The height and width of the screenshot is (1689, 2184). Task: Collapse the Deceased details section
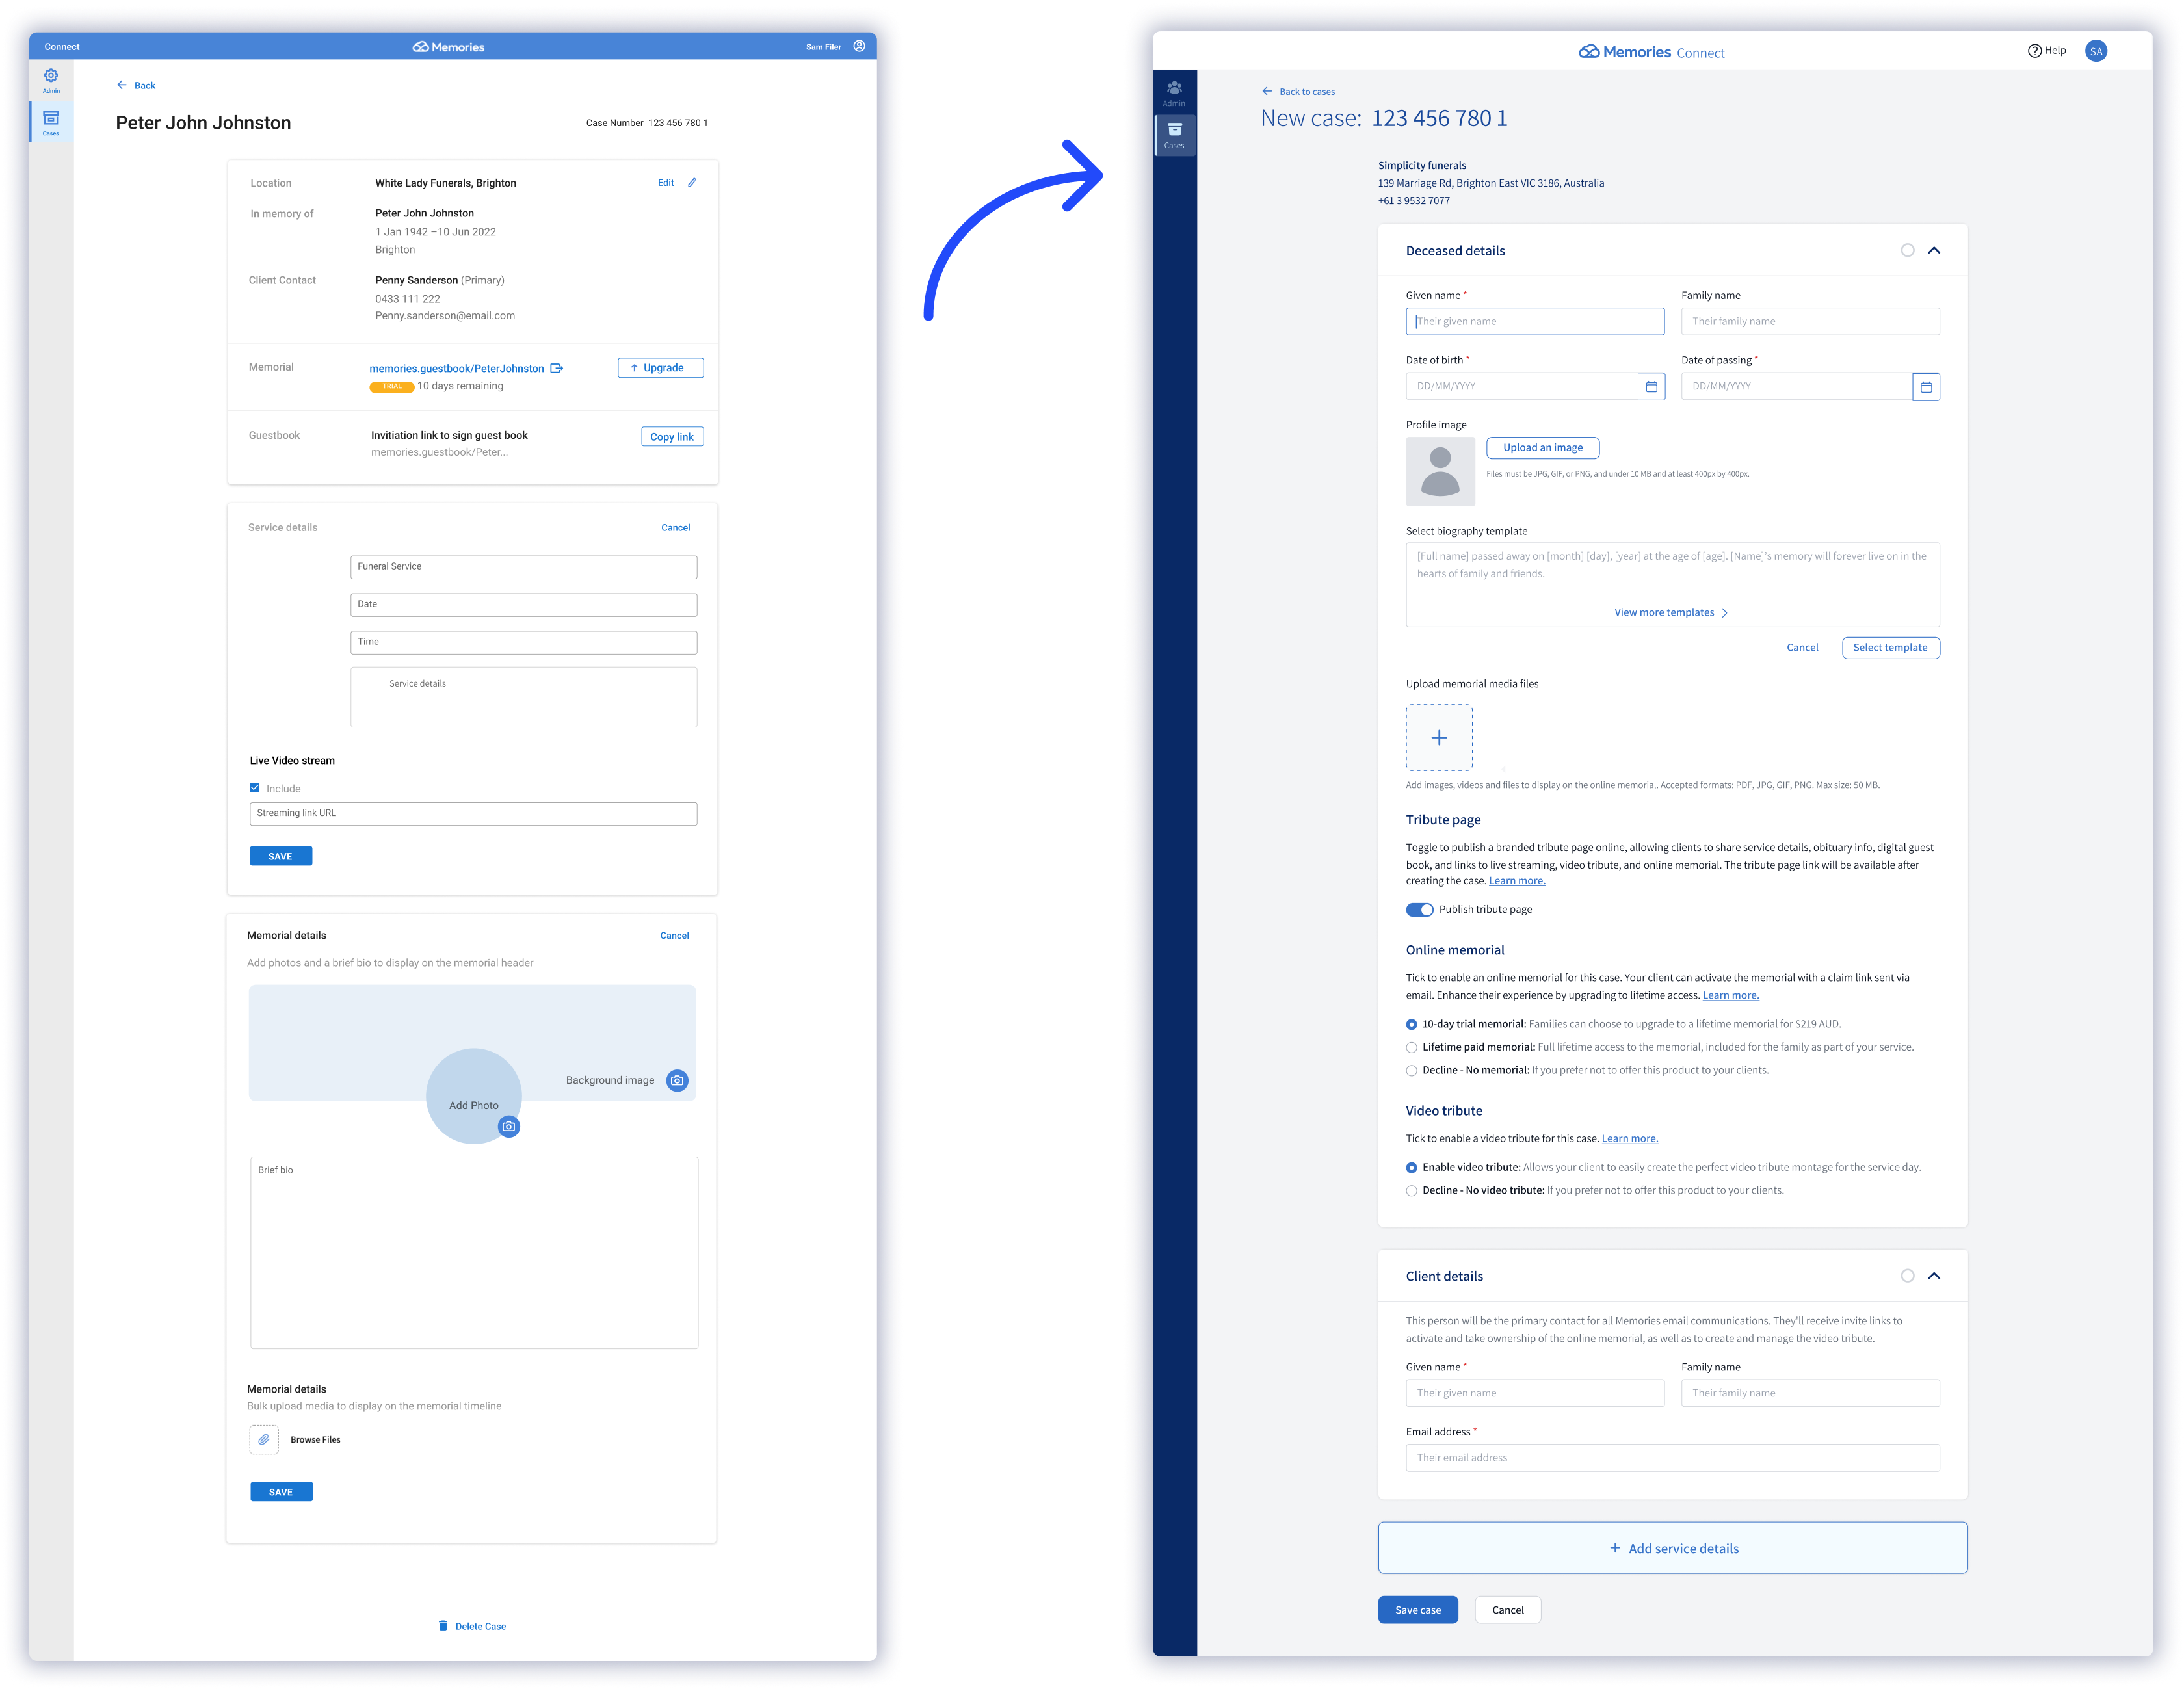point(1934,251)
